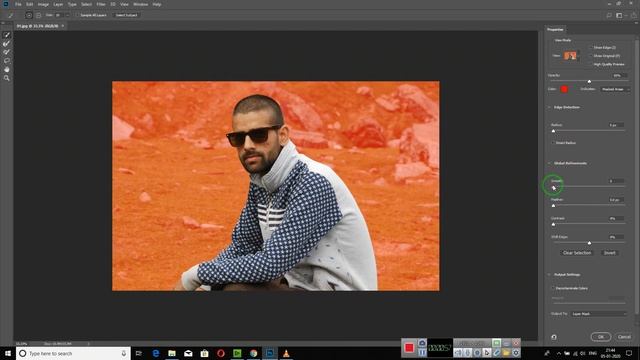
Task: Open the Filter menu
Action: (x=101, y=4)
